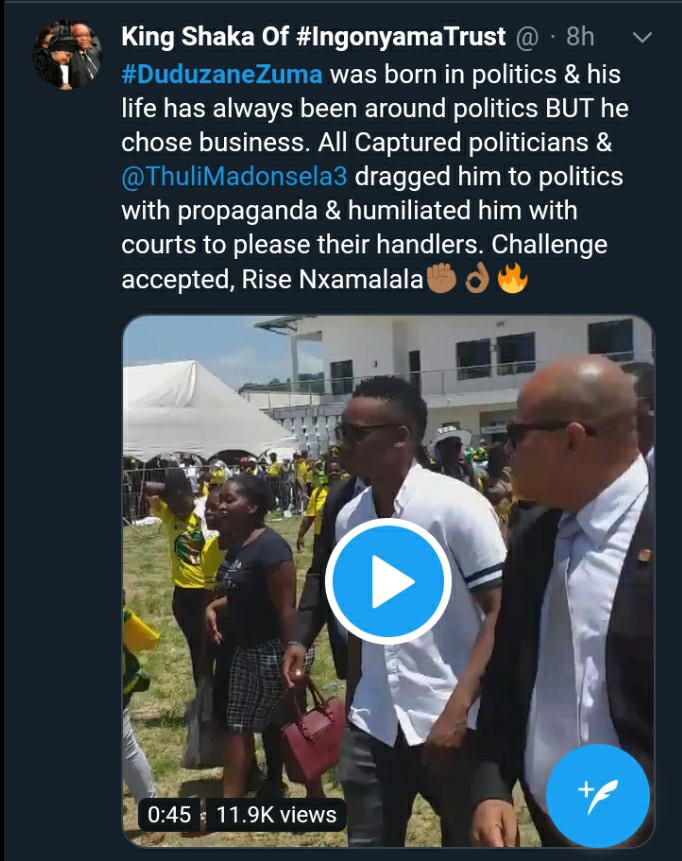Screen dimensions: 682x861
Task: Click the King Shaka Of #IngonyamaTrust display name
Action: coord(314,37)
